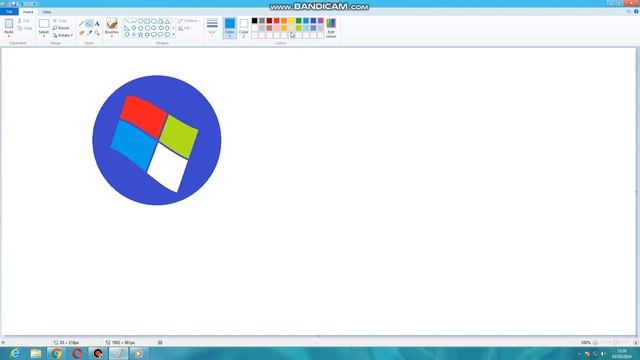Choose the Cloud callout shape

167,35
